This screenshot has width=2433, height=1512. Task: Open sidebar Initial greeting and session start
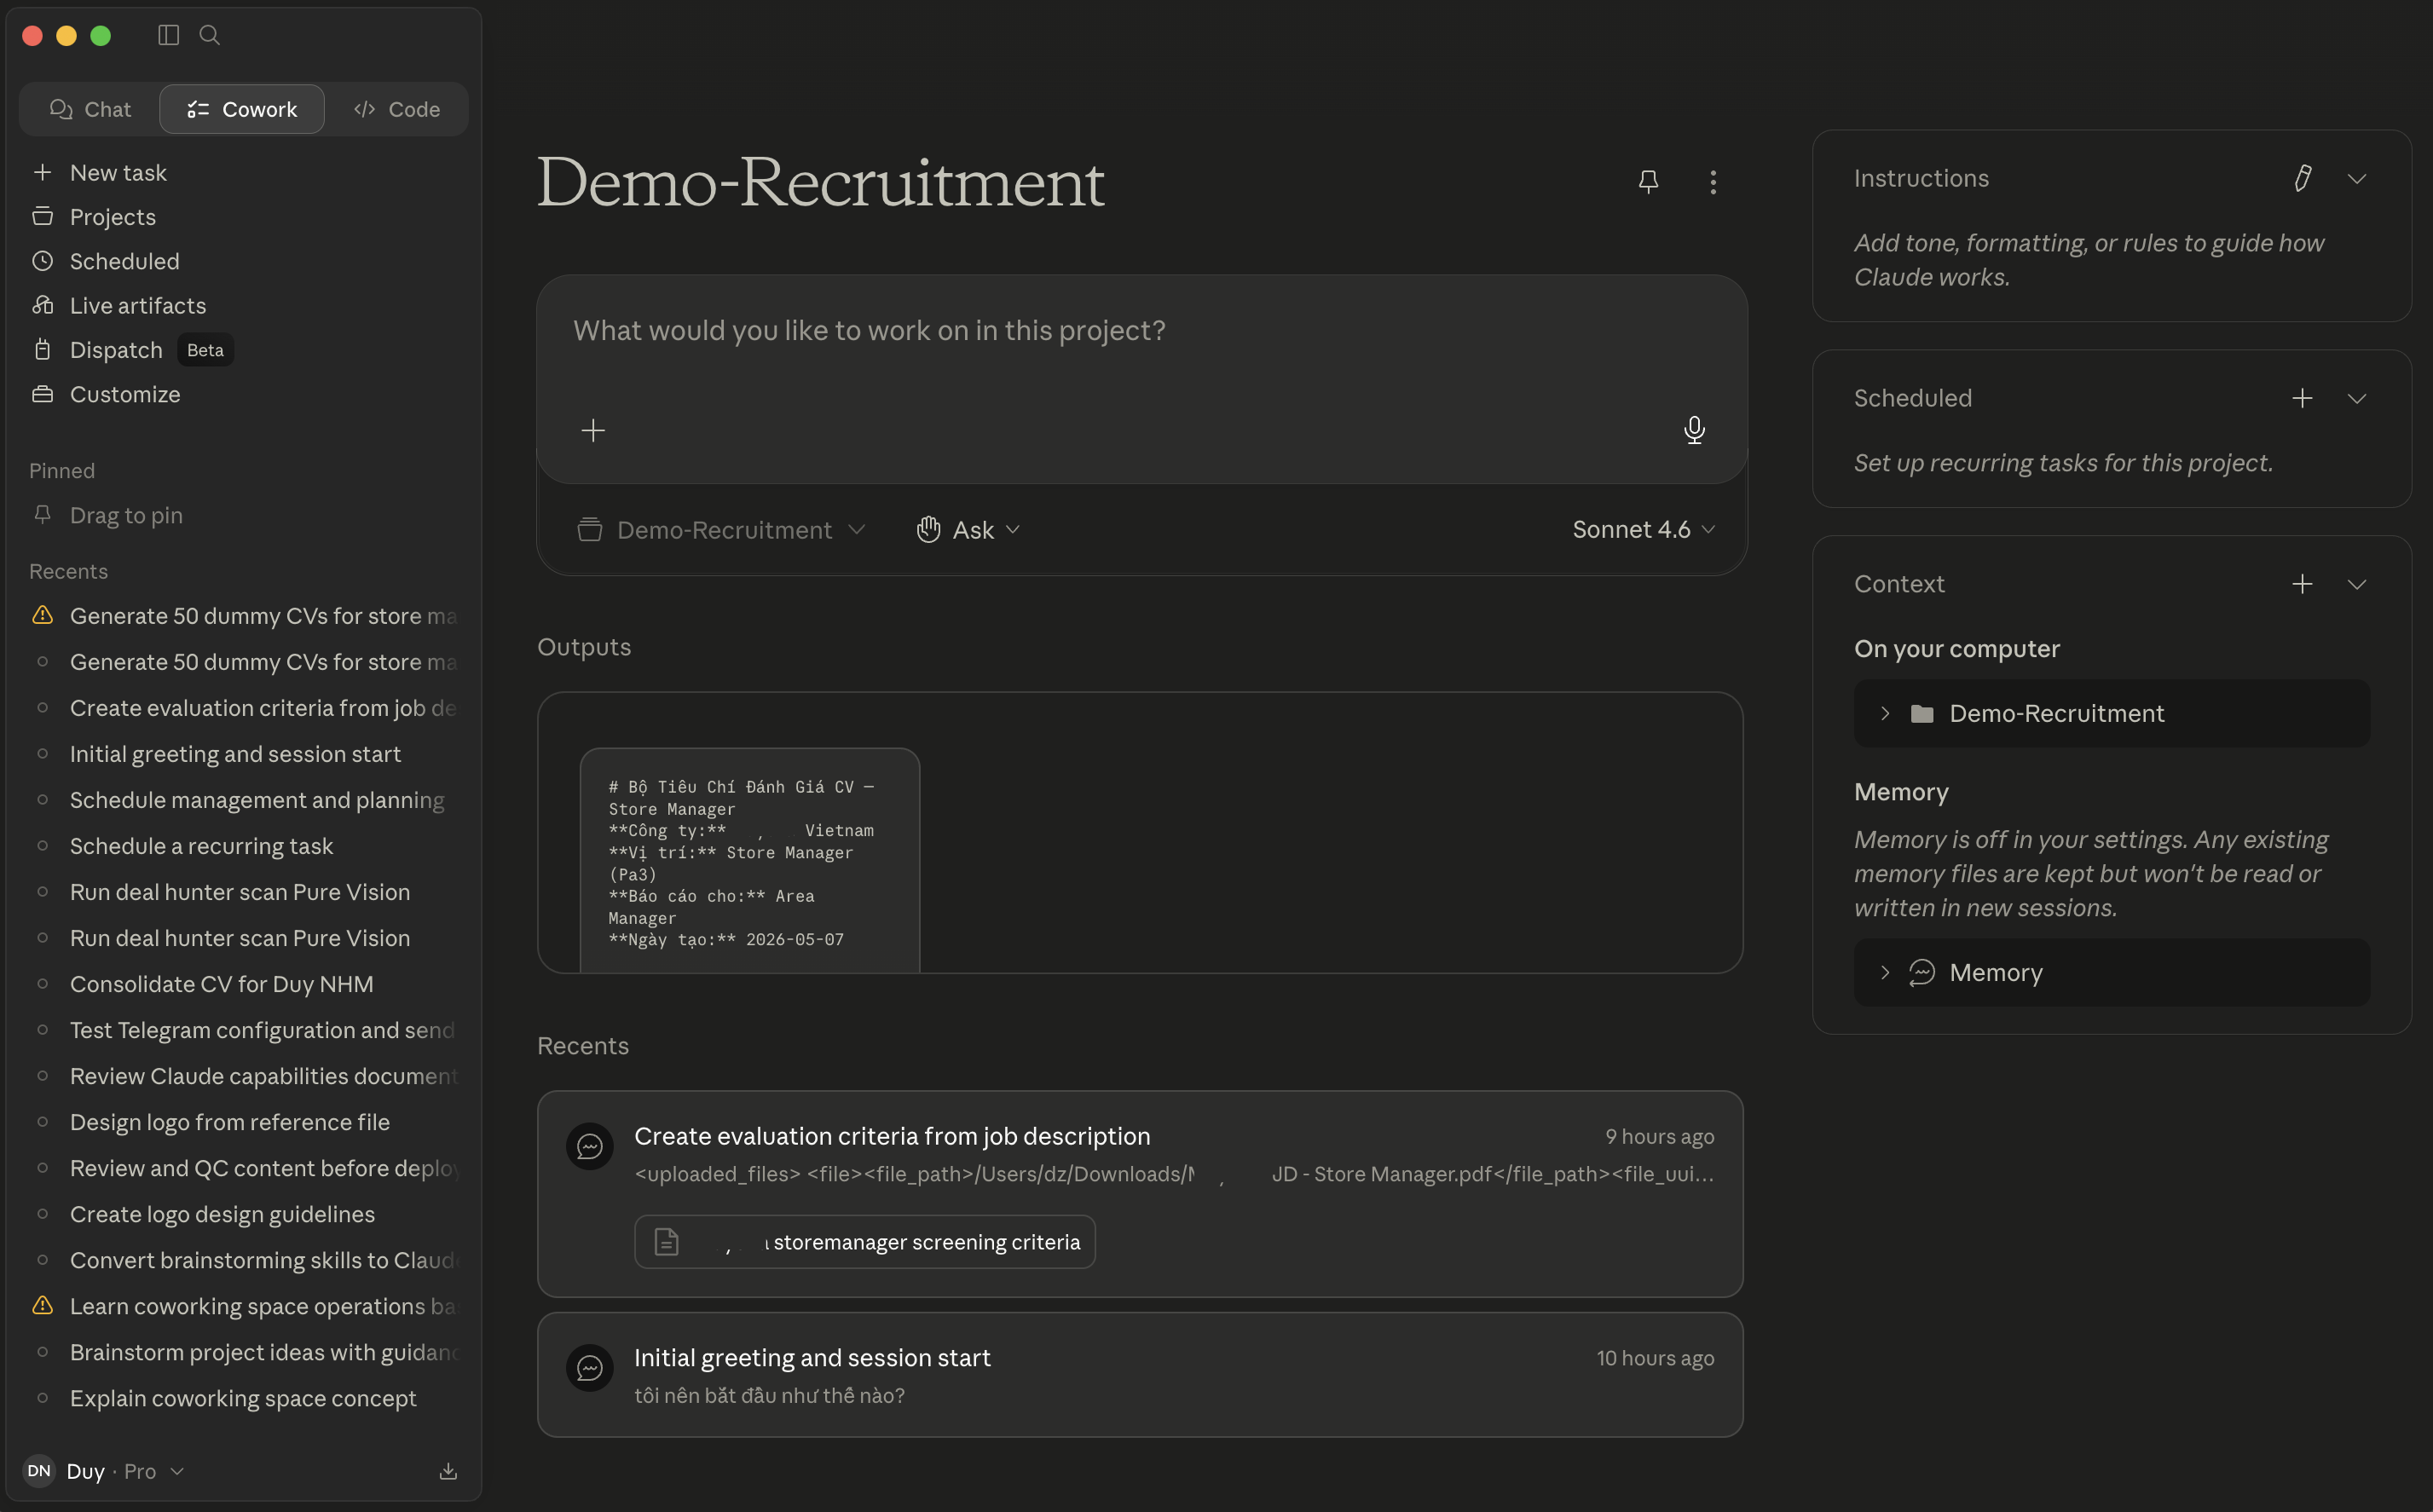[x=244, y=753]
